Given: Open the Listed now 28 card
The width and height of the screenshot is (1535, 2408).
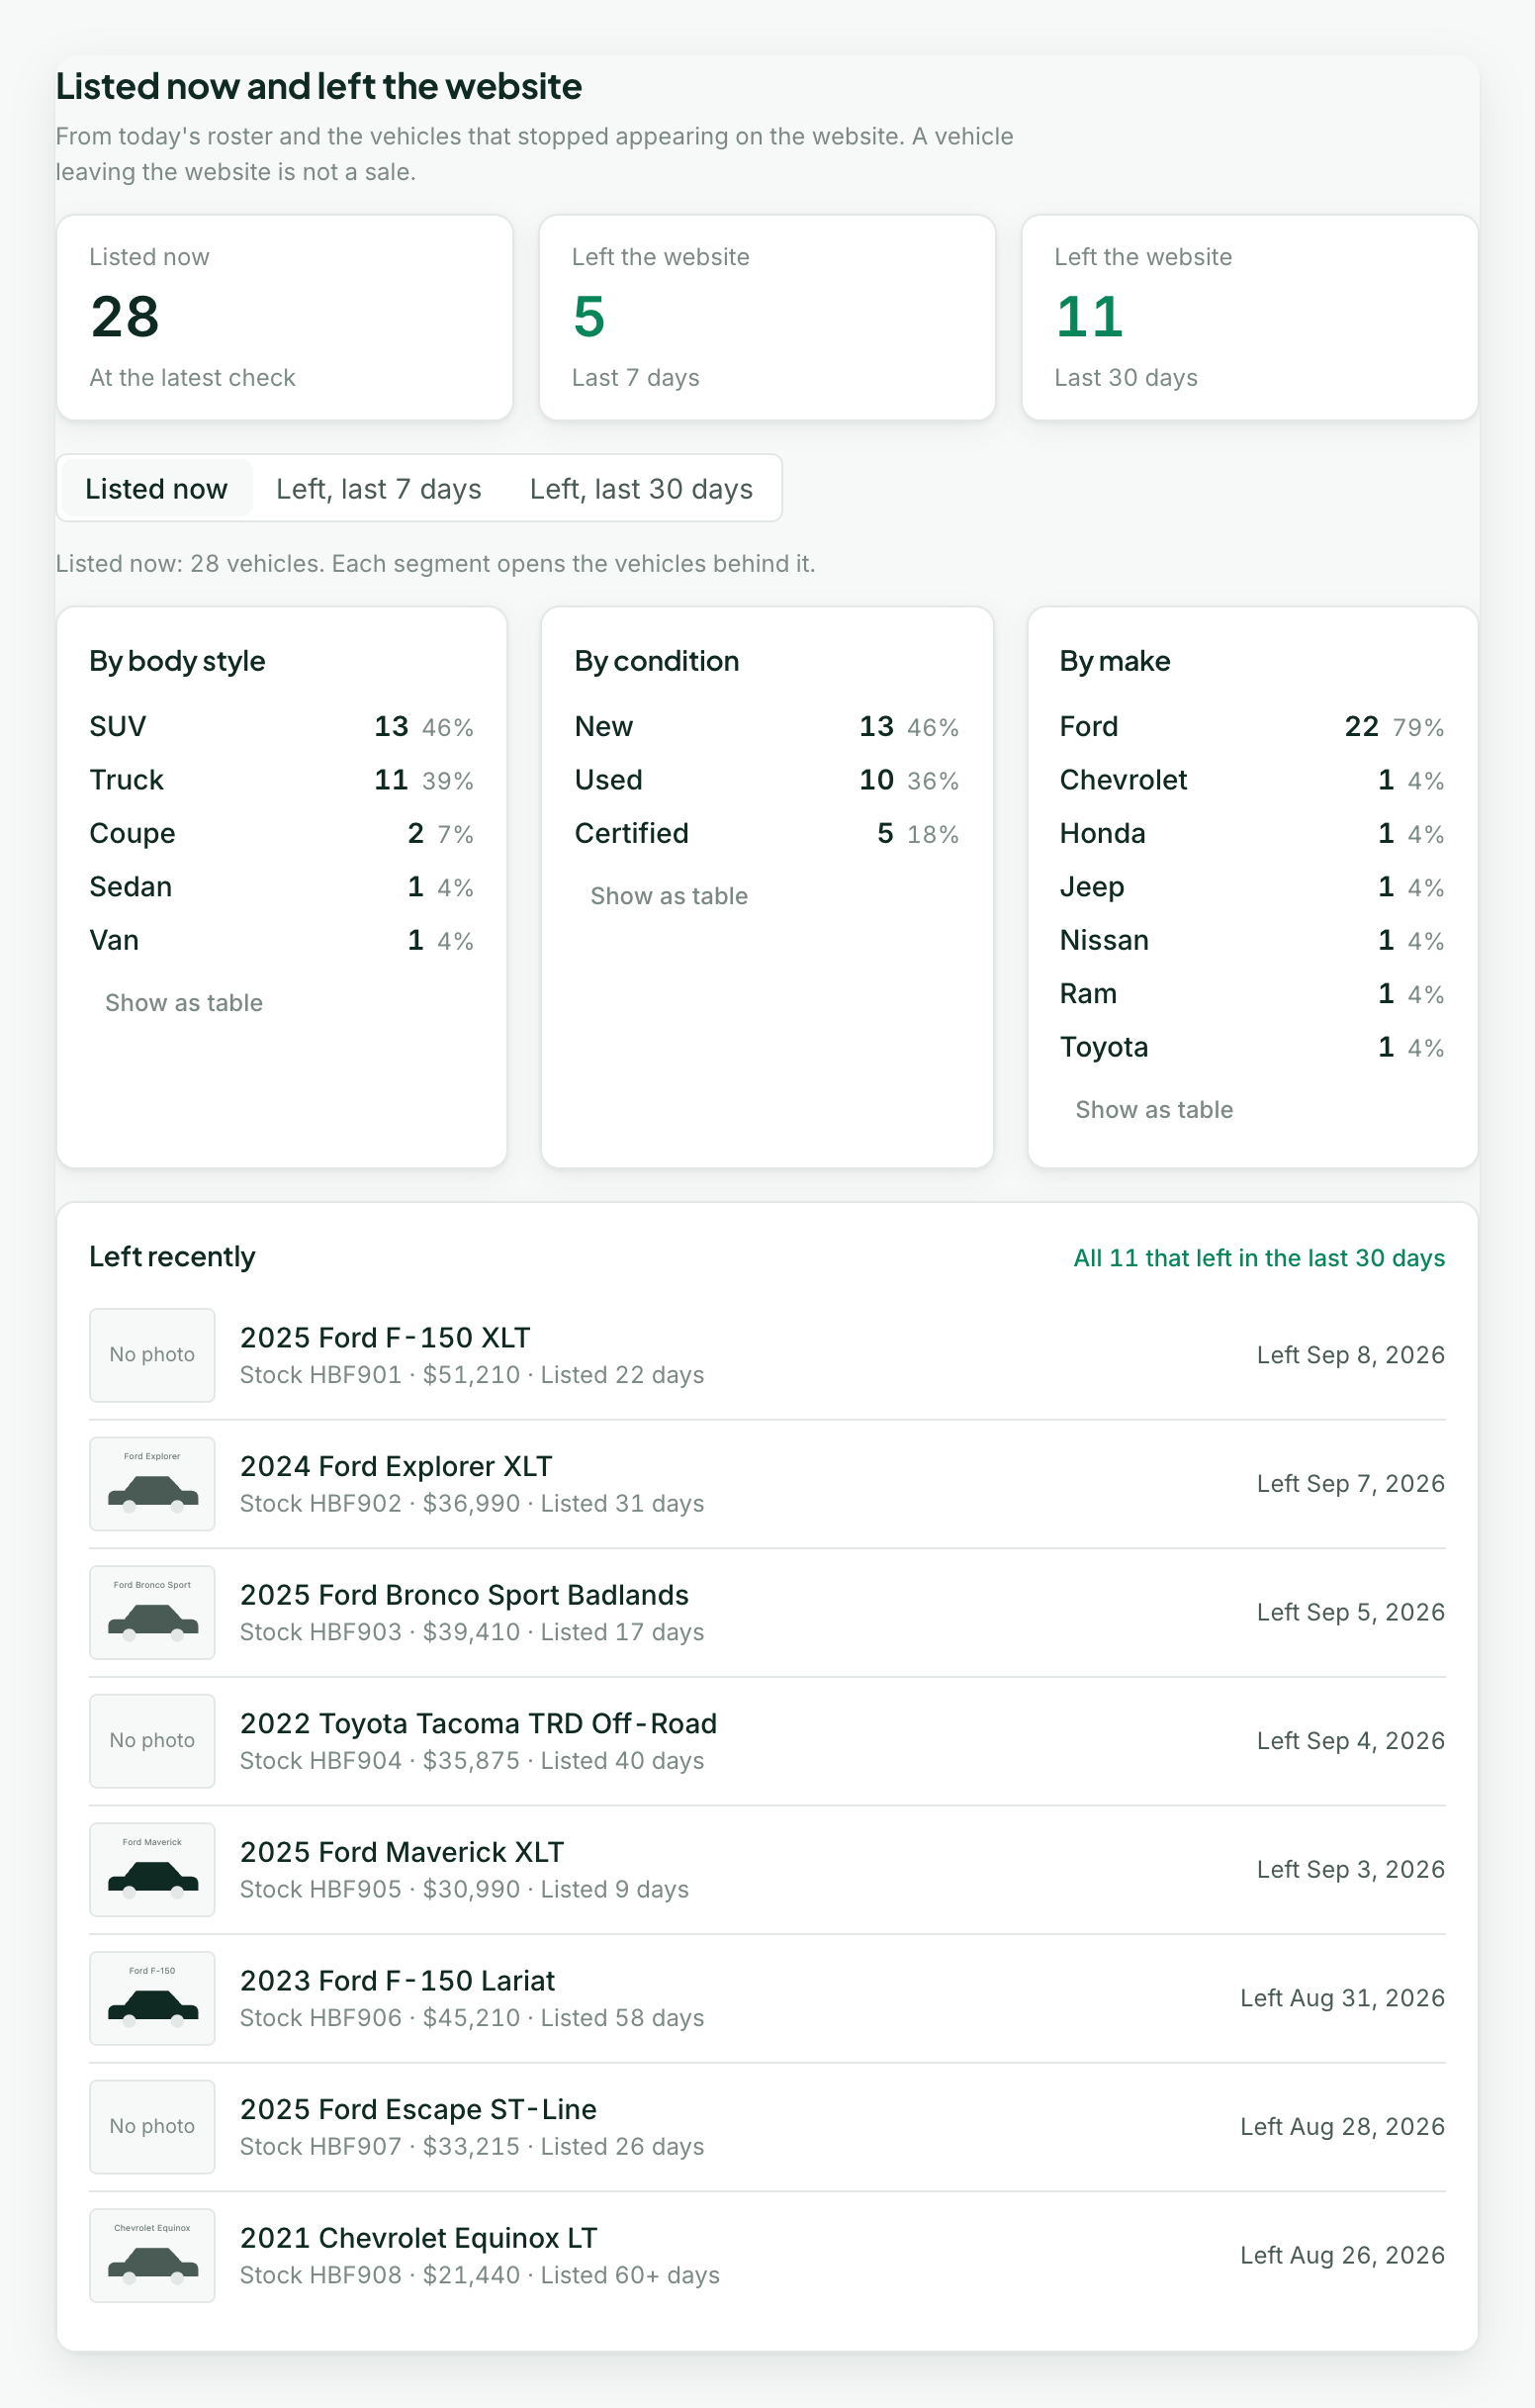Looking at the screenshot, I should 285,317.
